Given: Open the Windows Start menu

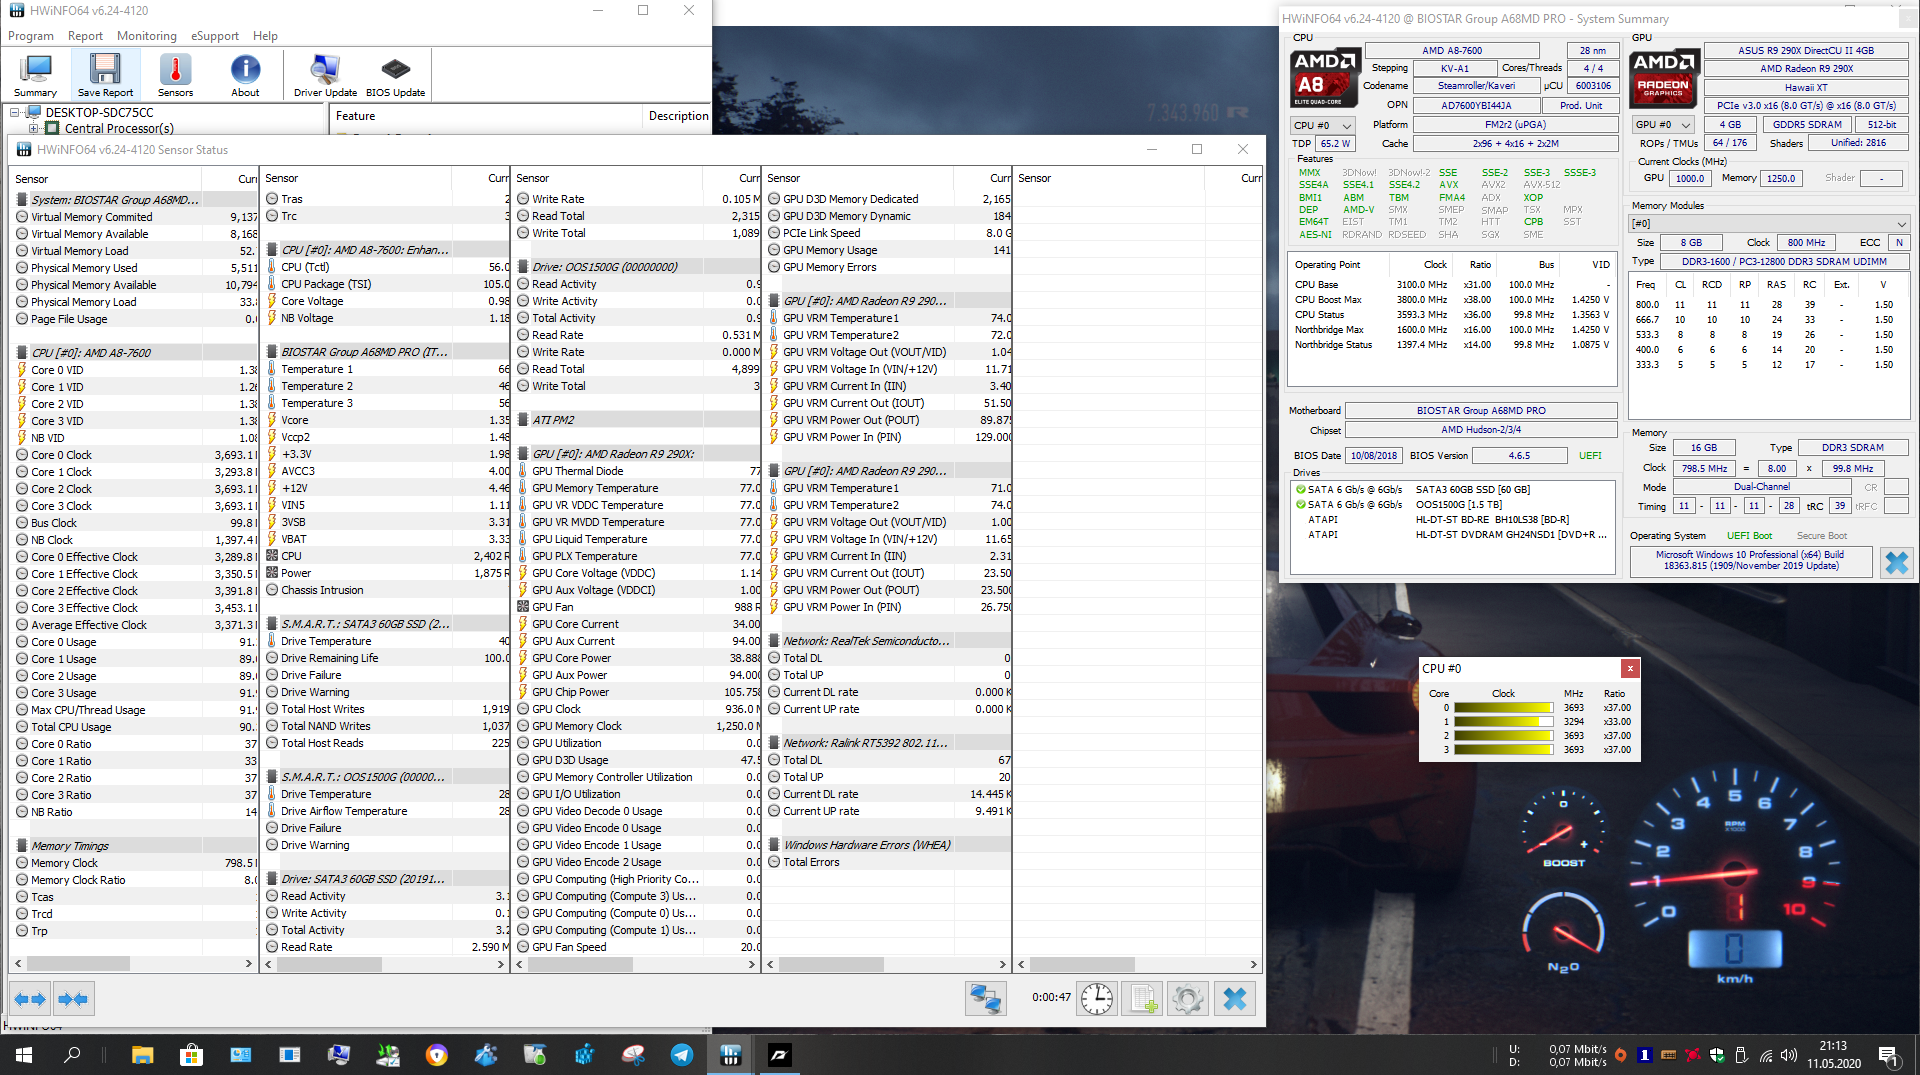Looking at the screenshot, I should click(x=24, y=1055).
